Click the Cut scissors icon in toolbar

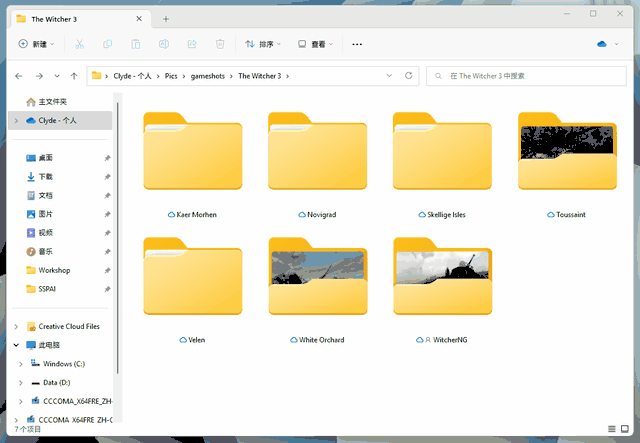(80, 44)
